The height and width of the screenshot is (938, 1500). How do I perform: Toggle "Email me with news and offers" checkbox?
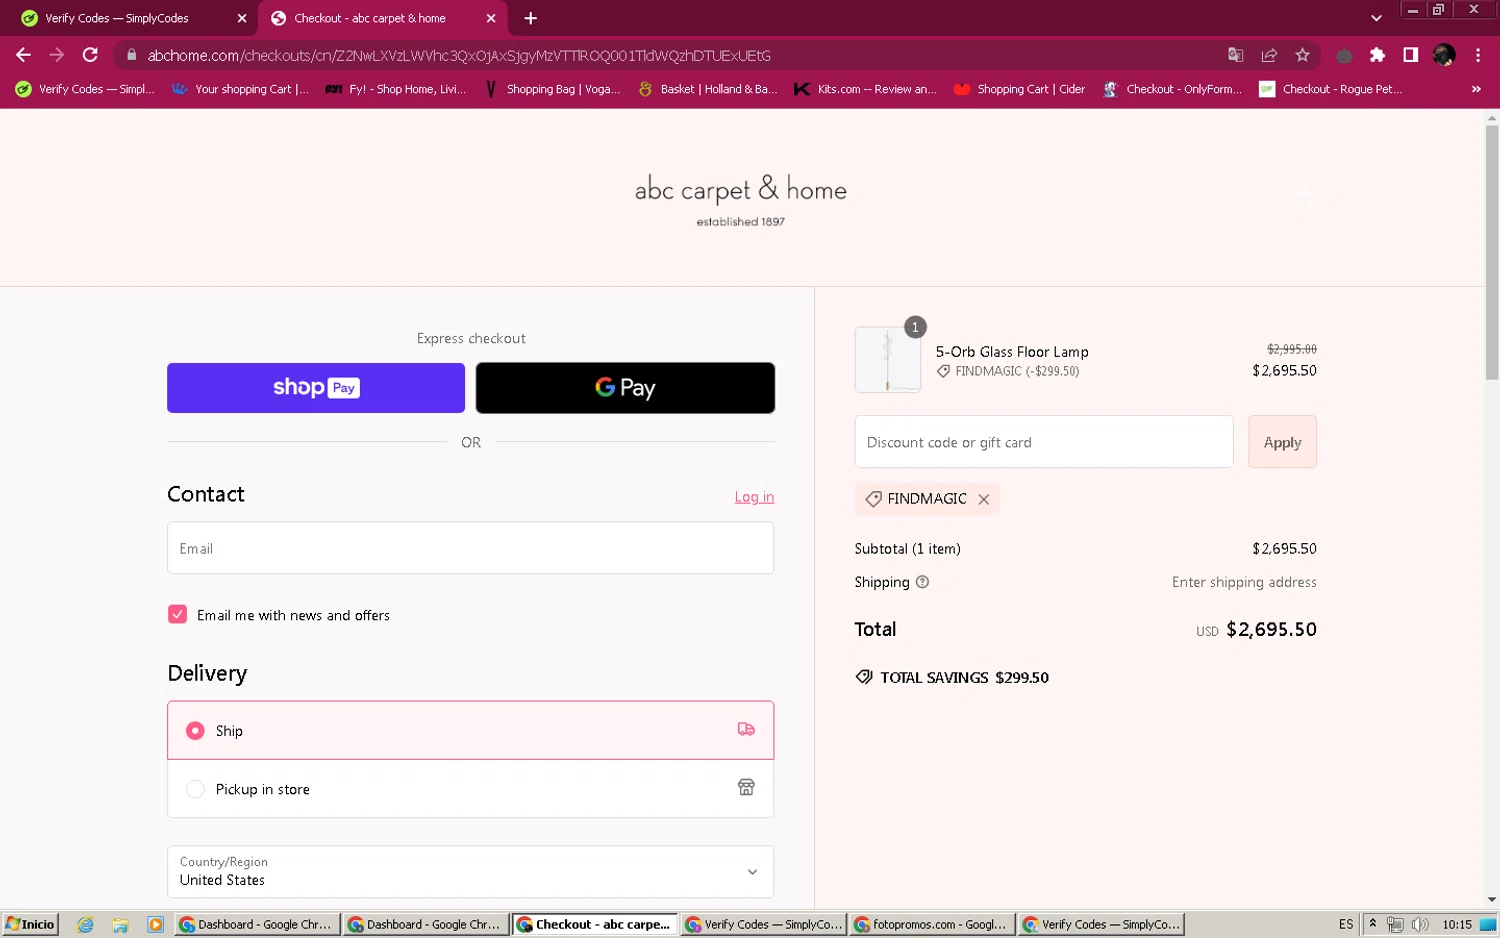[x=177, y=614]
